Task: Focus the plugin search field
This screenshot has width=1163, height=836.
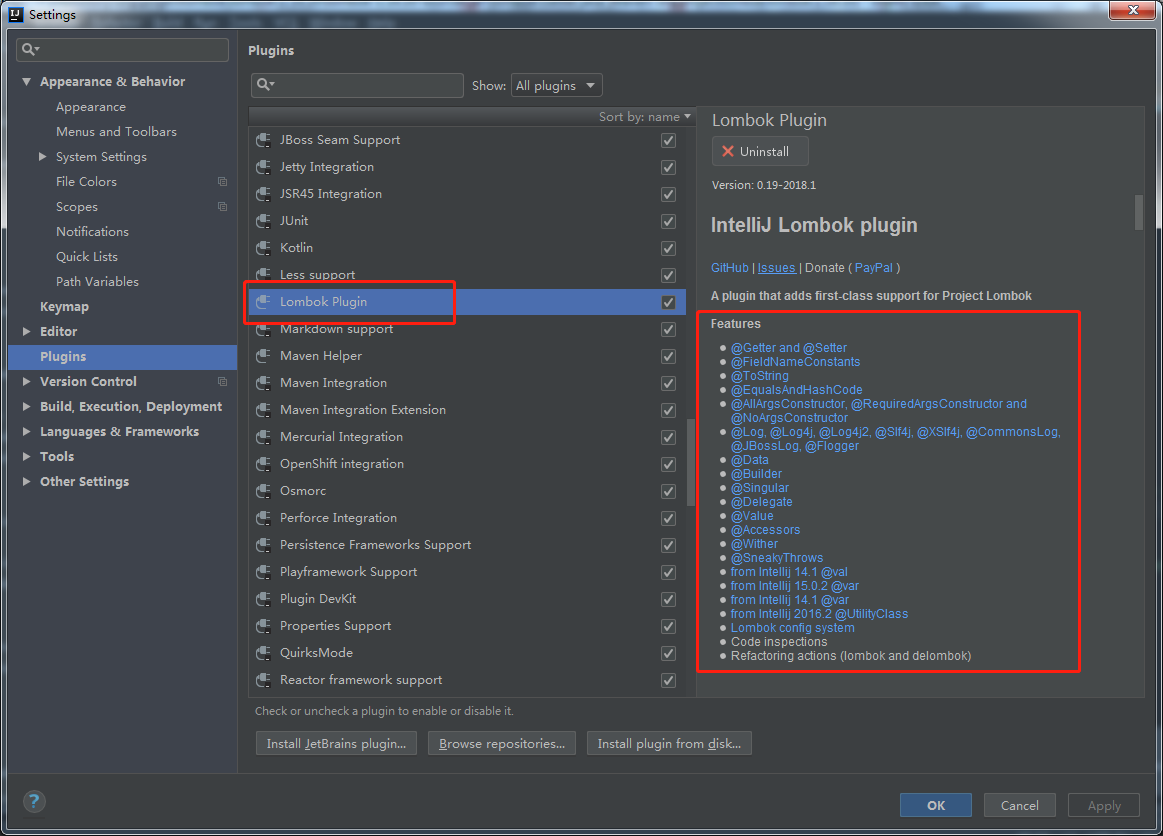Action: point(357,85)
